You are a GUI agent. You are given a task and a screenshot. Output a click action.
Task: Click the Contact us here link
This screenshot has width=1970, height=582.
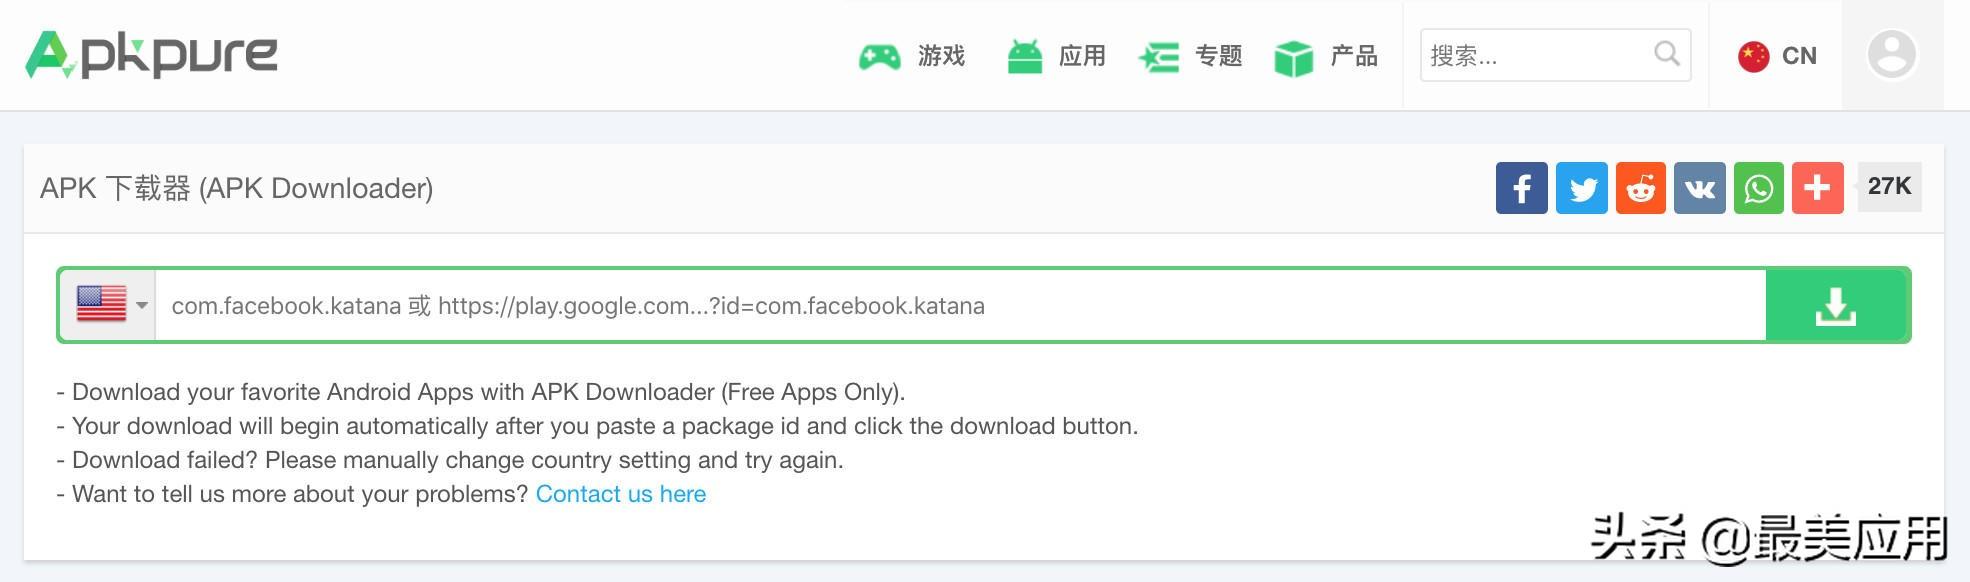[620, 494]
